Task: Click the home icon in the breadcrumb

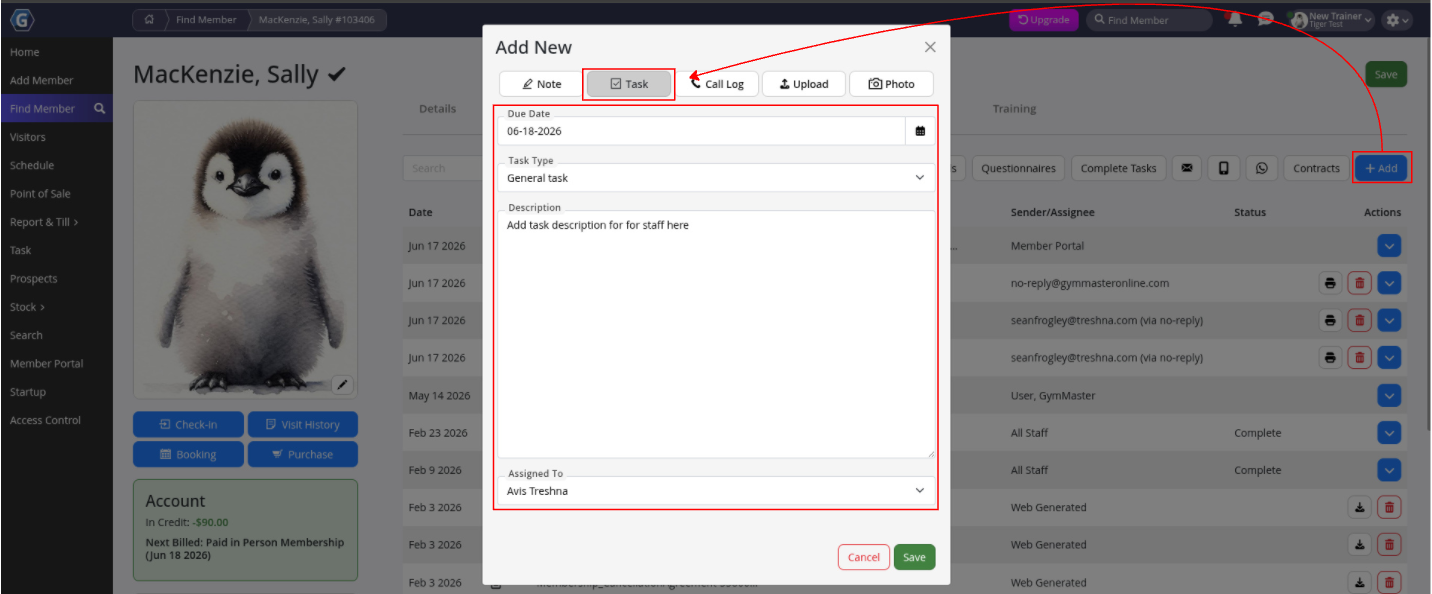Action: pos(149,19)
